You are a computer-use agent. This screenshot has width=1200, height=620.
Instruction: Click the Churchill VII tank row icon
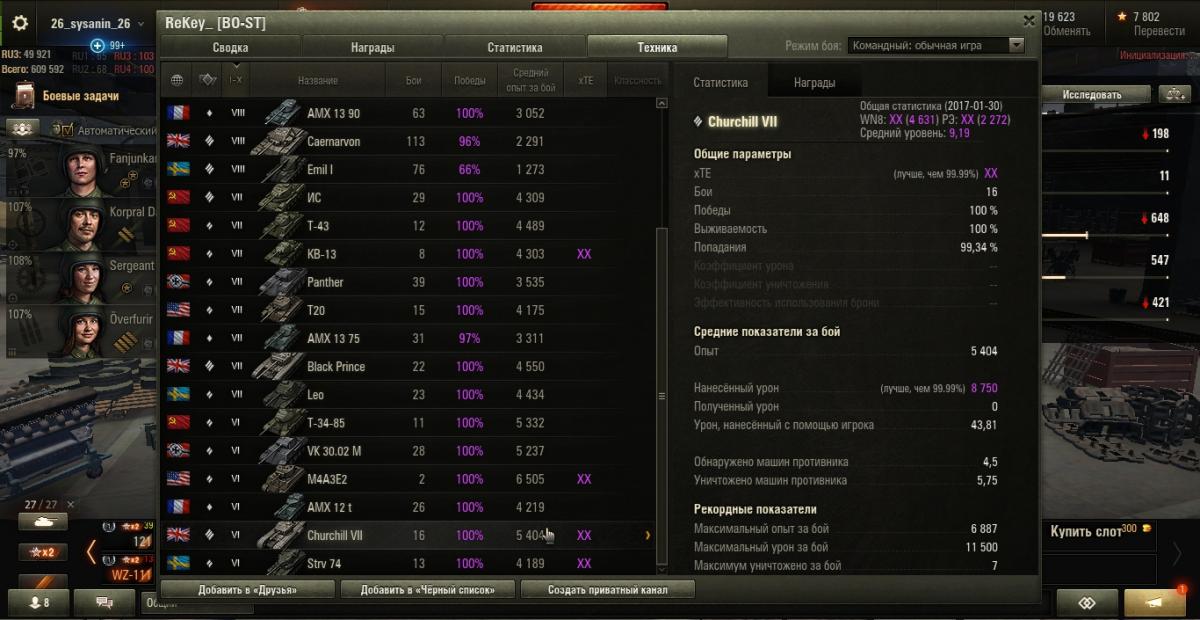coord(280,535)
